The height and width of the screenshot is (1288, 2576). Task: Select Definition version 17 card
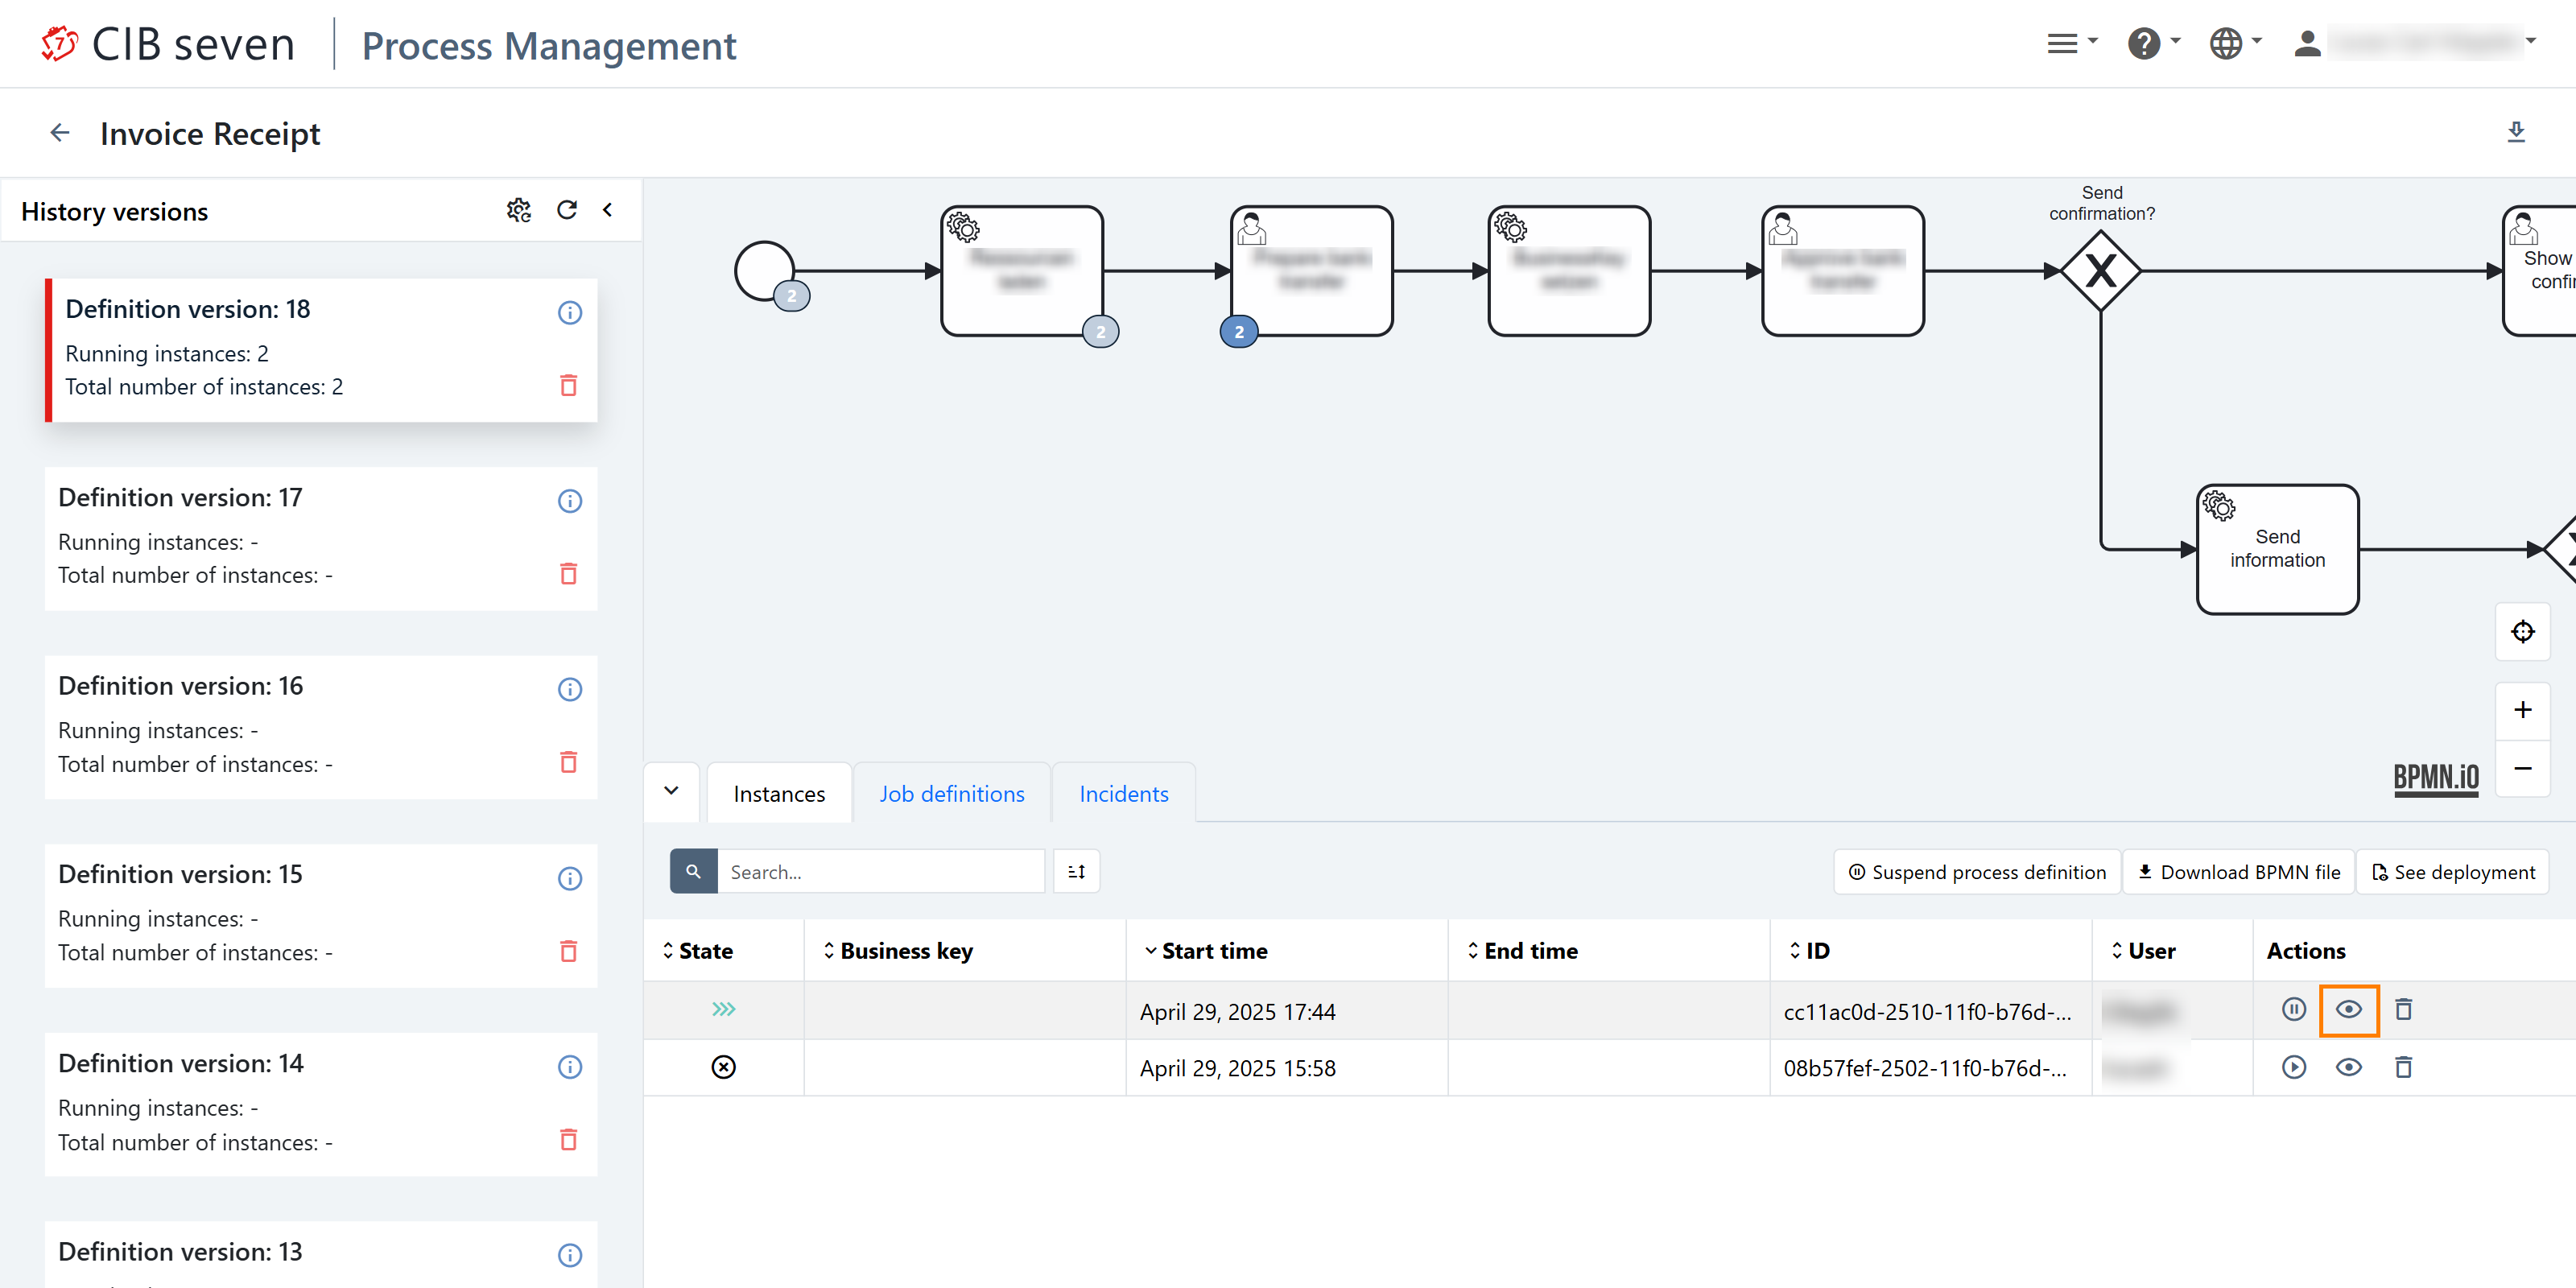tap(321, 538)
